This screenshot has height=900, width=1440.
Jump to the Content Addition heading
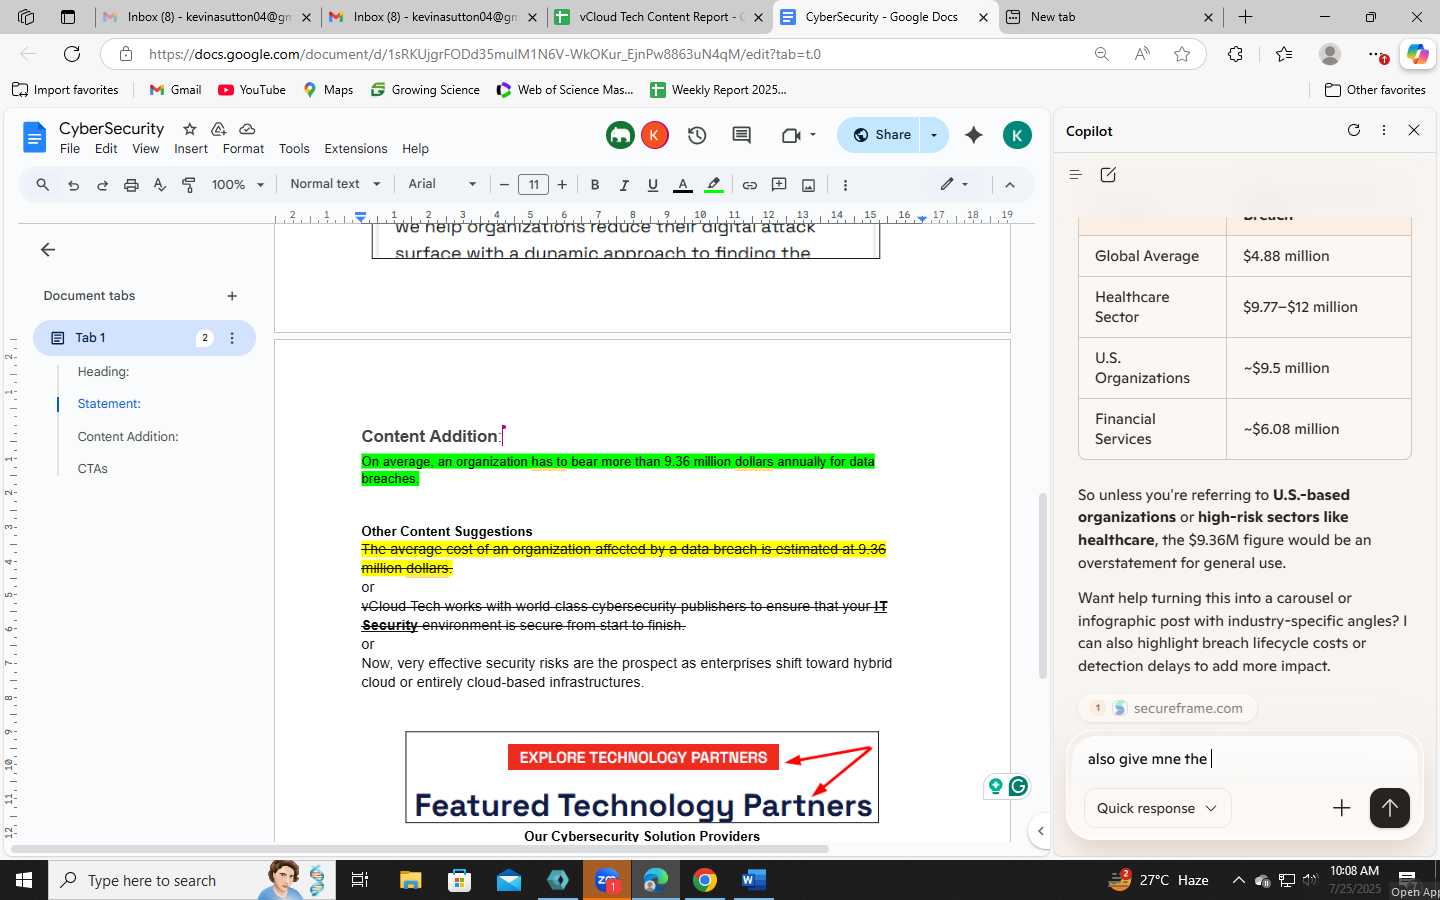click(128, 437)
